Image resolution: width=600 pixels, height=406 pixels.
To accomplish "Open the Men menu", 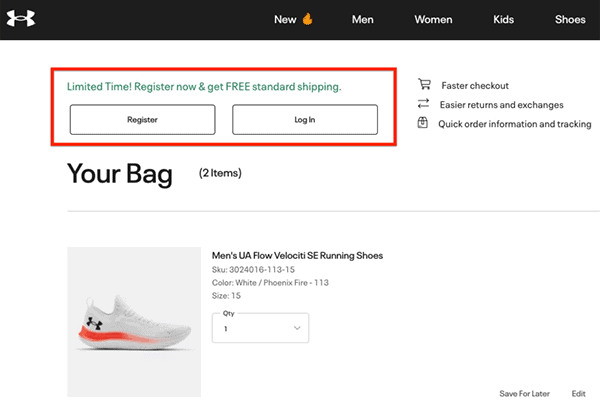I will pyautogui.click(x=363, y=20).
